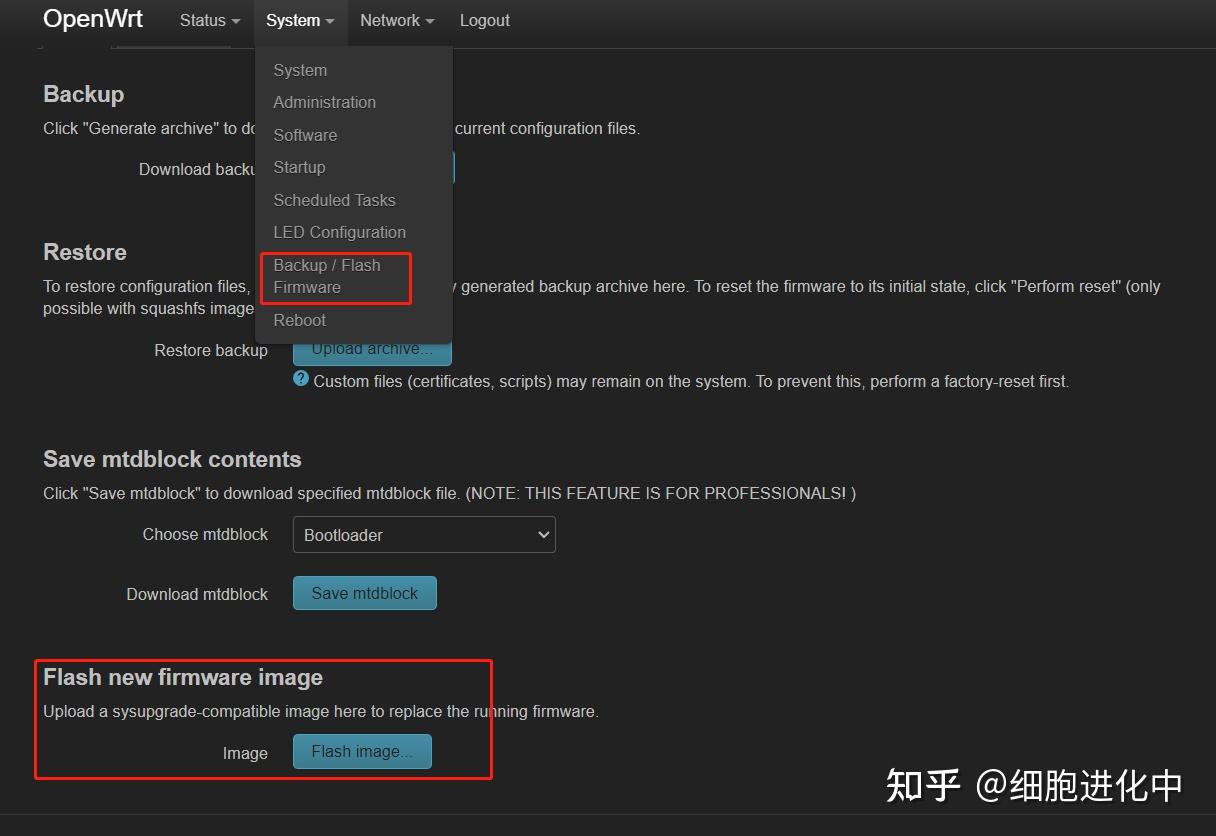This screenshot has height=836, width=1216.
Task: Click the OpenWrt logo
Action: pos(92,19)
